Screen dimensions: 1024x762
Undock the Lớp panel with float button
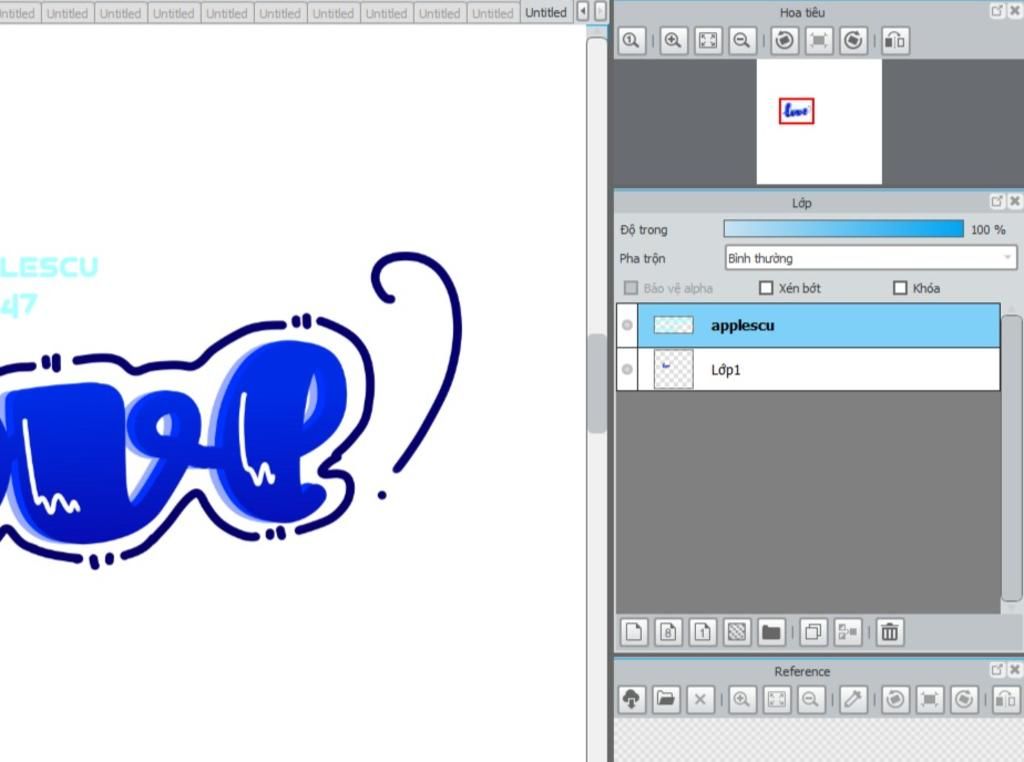point(997,201)
